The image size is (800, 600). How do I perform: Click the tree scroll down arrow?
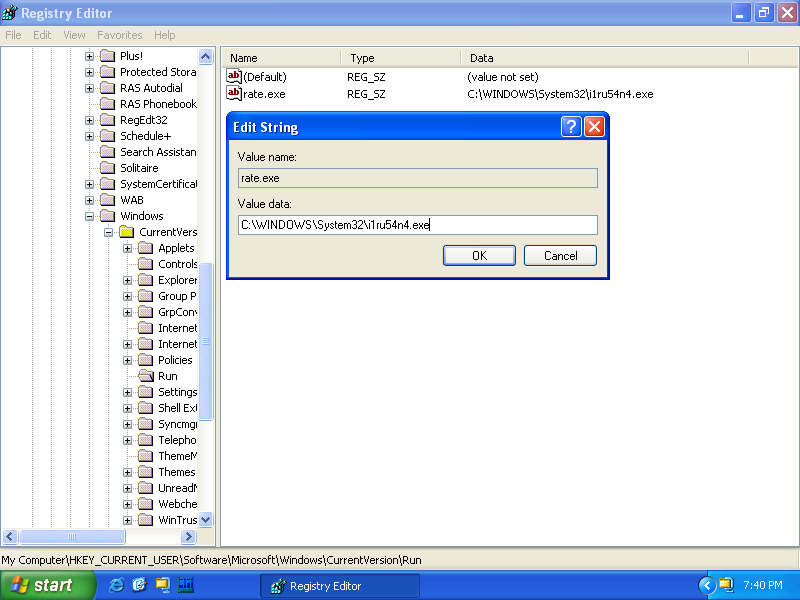tap(206, 520)
